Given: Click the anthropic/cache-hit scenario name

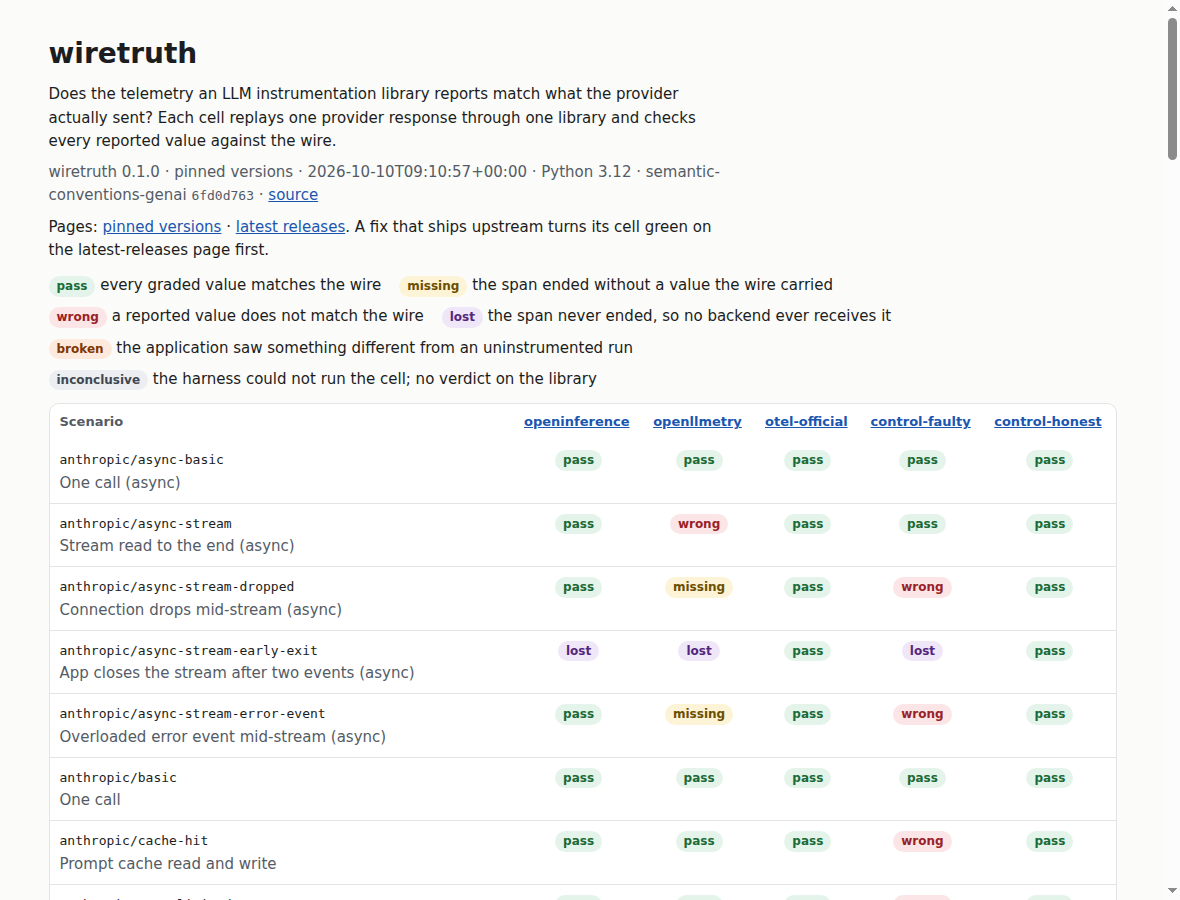Looking at the screenshot, I should [133, 841].
